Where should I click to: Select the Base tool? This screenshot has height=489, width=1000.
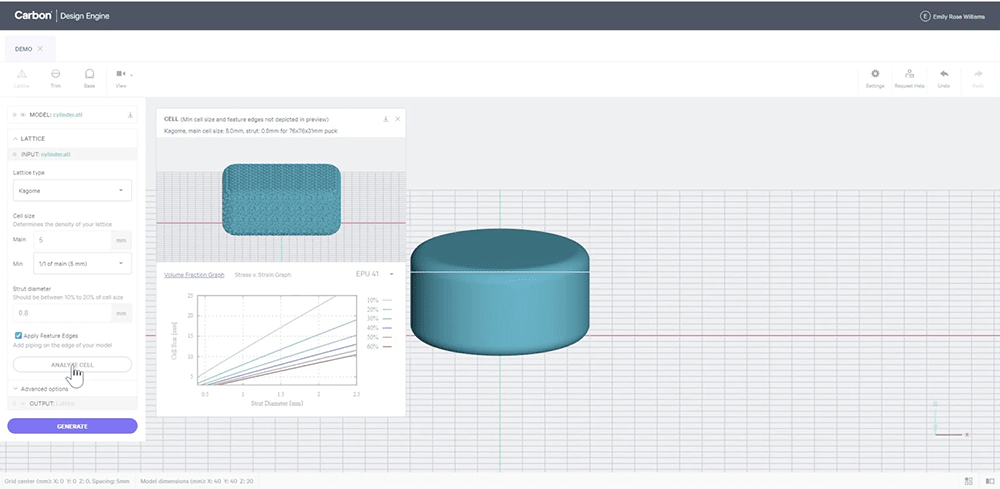point(89,78)
